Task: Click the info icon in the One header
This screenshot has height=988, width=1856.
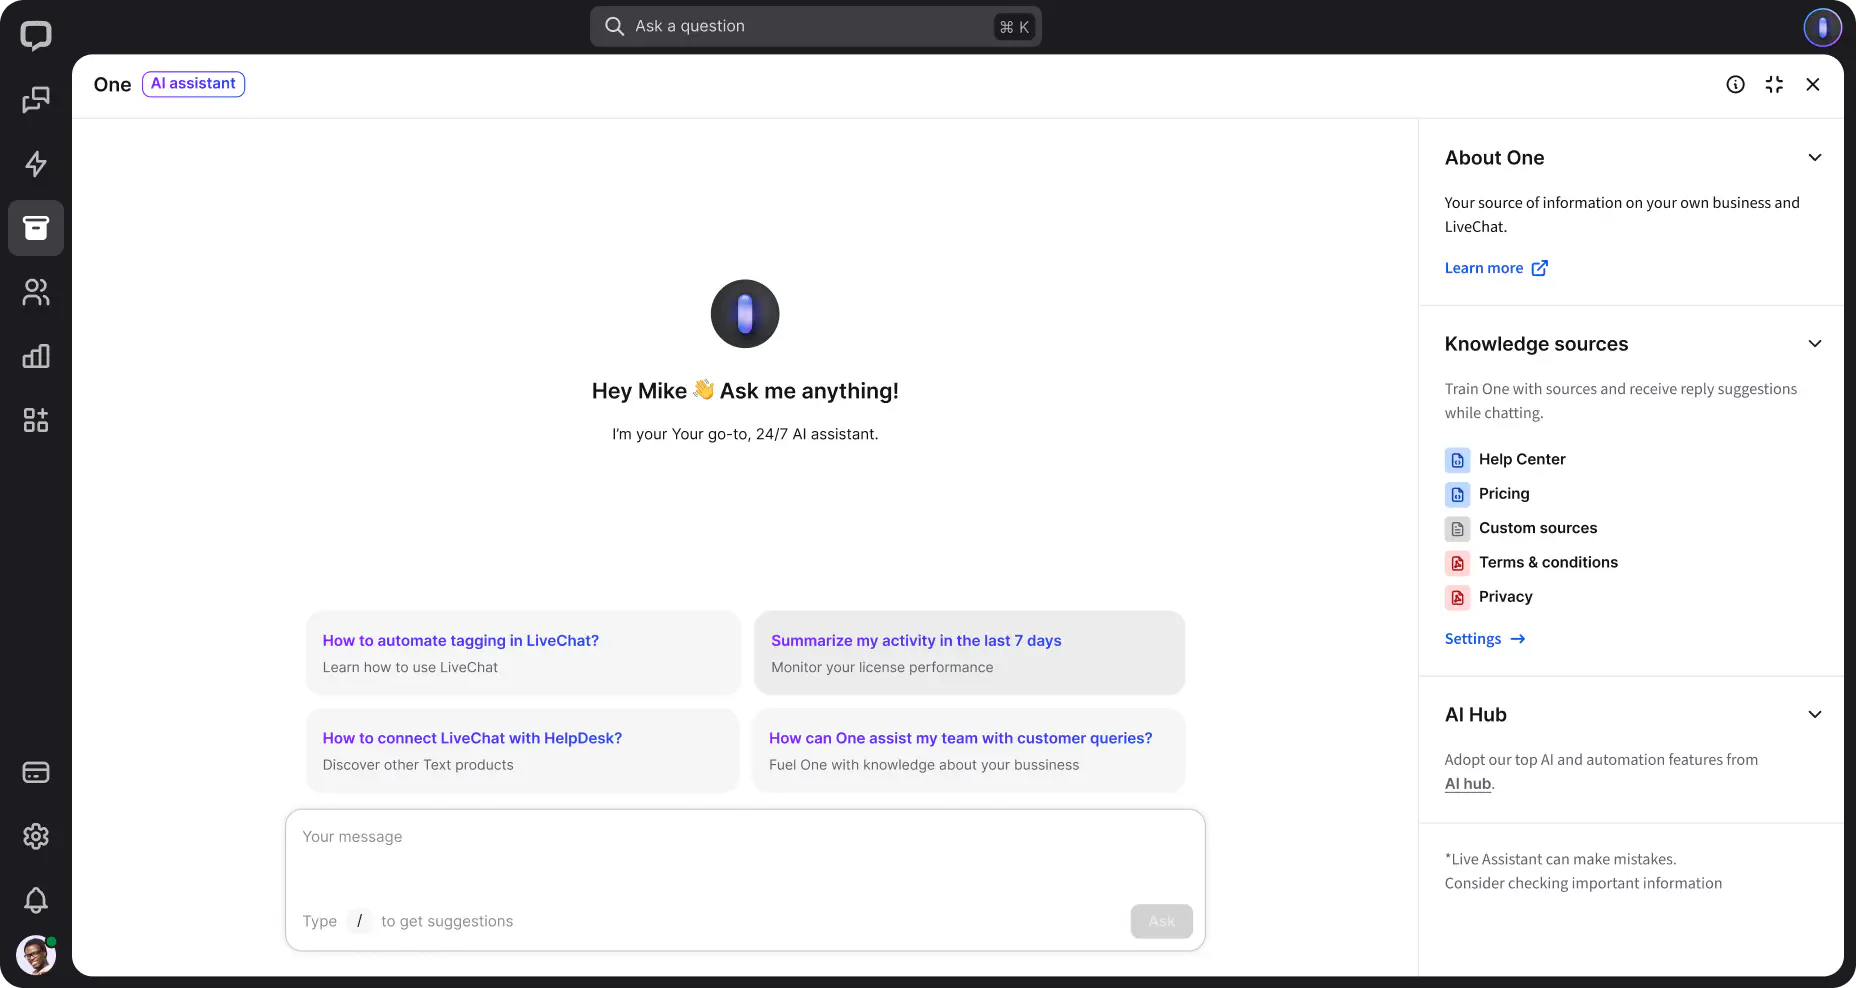Action: [x=1735, y=84]
